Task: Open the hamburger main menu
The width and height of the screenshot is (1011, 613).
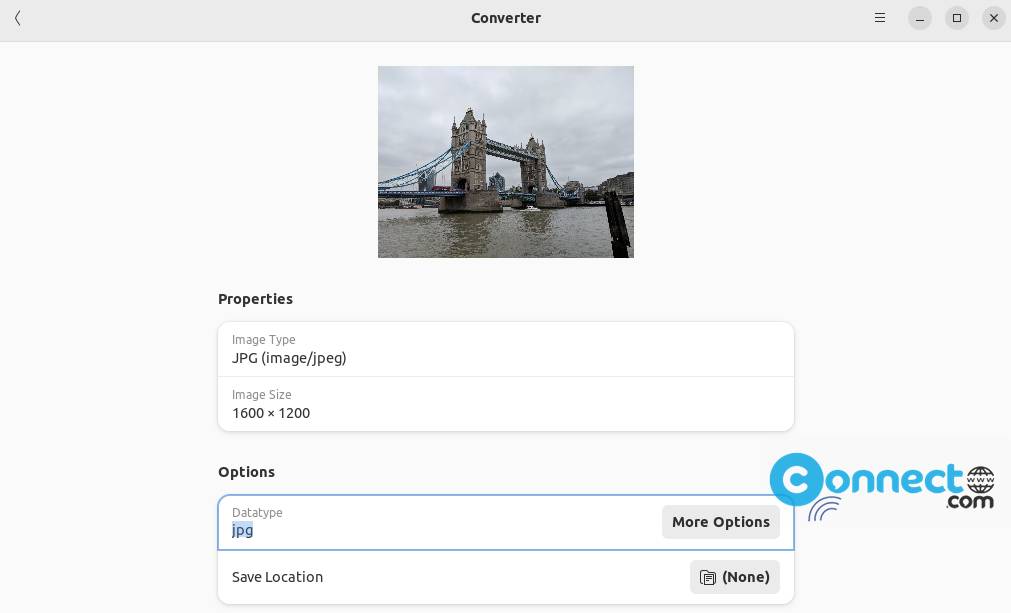Action: tap(880, 18)
